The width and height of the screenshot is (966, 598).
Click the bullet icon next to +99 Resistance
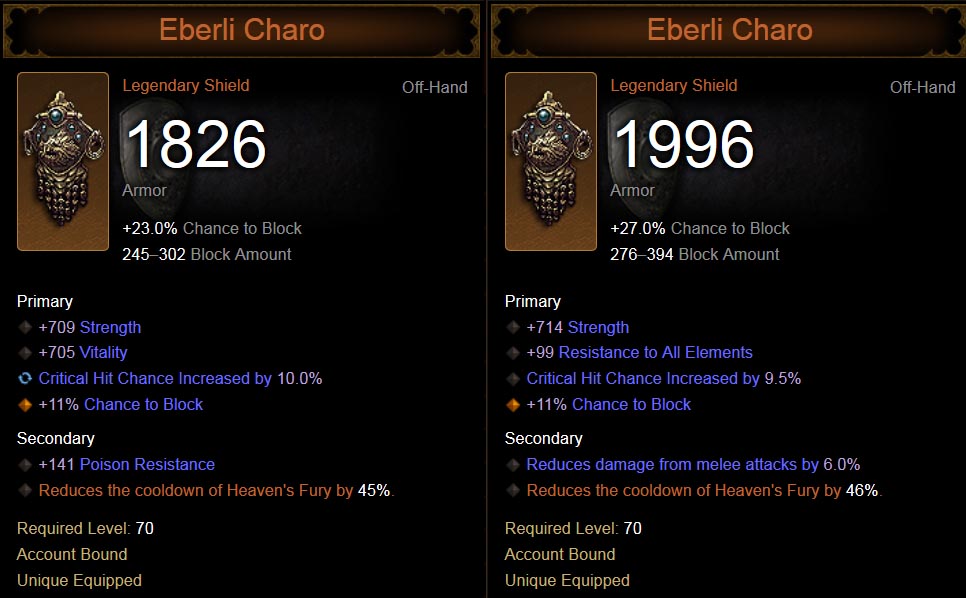[513, 353]
